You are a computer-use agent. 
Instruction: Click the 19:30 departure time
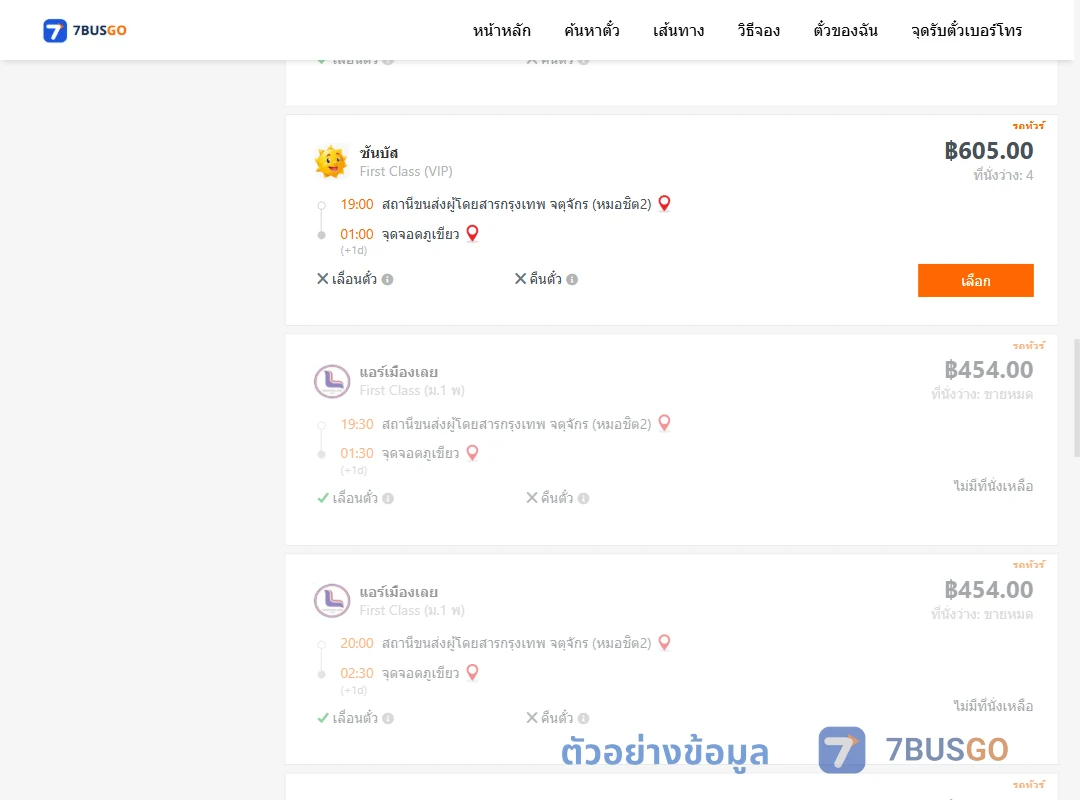tap(356, 424)
